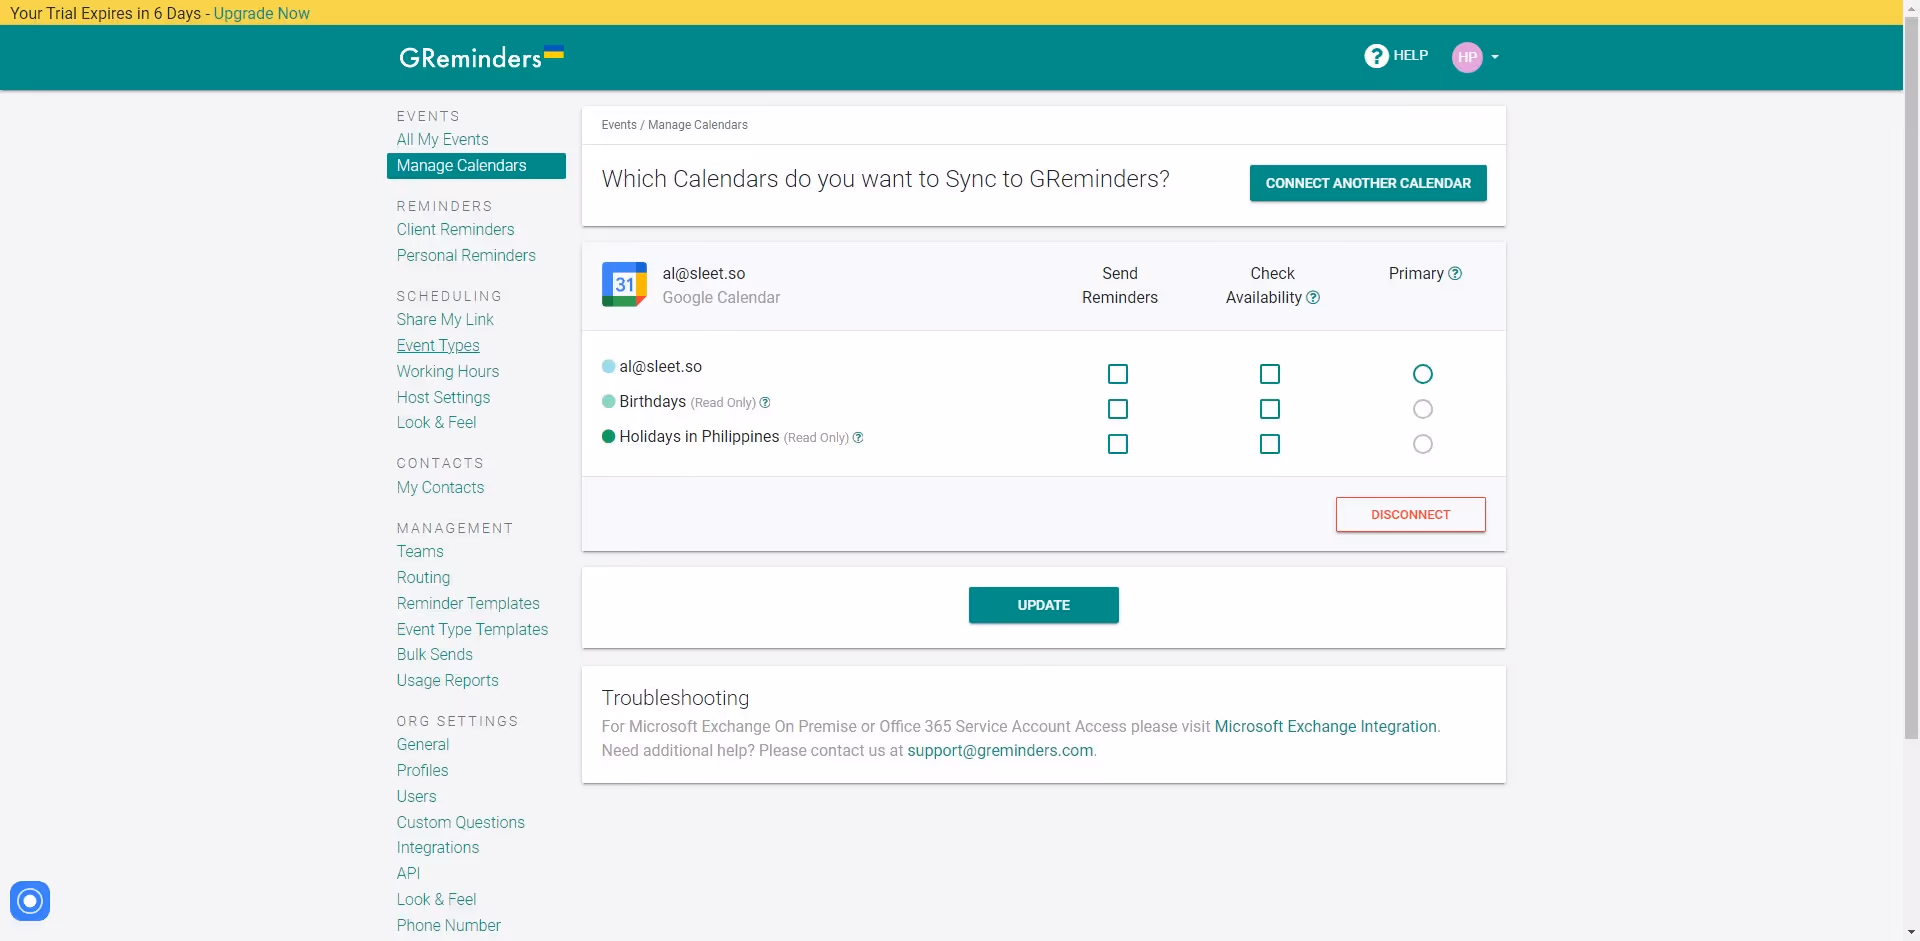Enable Check Availability for Holidays in Philippines

click(1270, 444)
